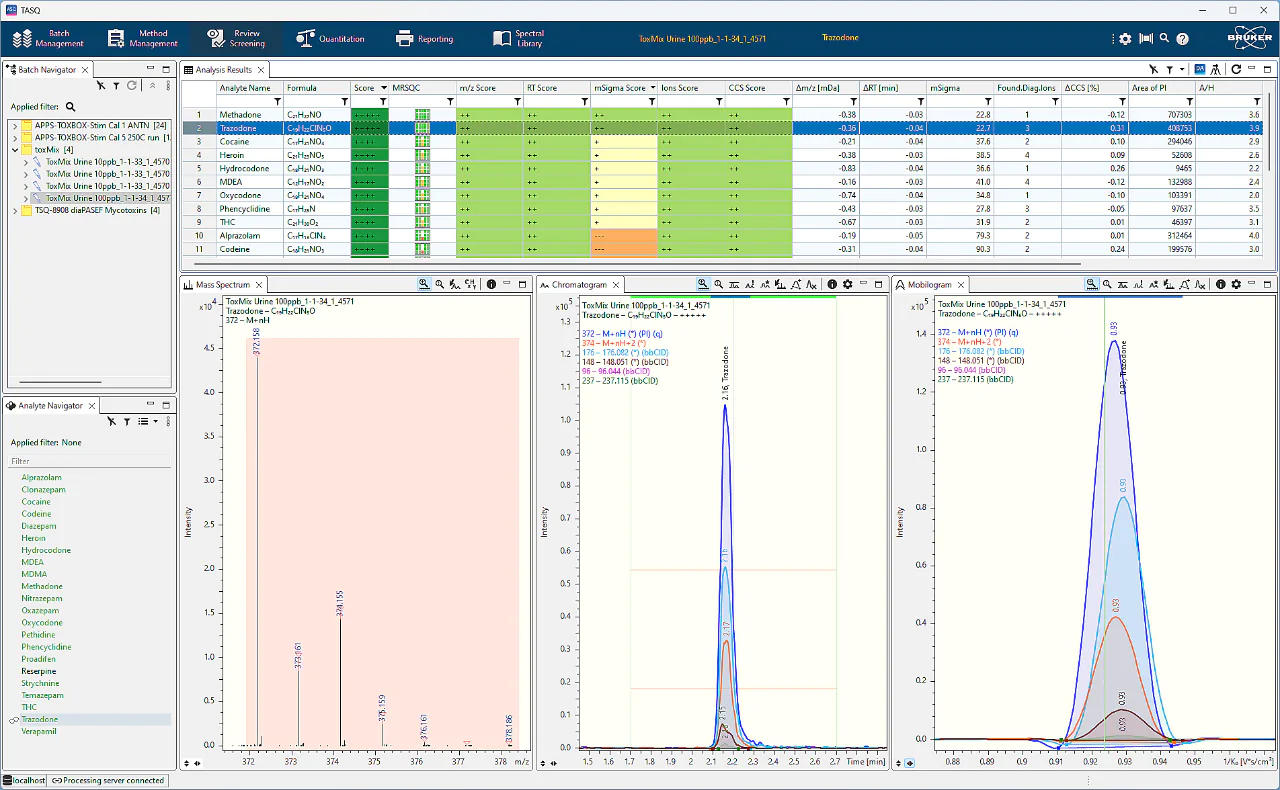Switch to Method Management
This screenshot has width=1280, height=790.
click(144, 39)
